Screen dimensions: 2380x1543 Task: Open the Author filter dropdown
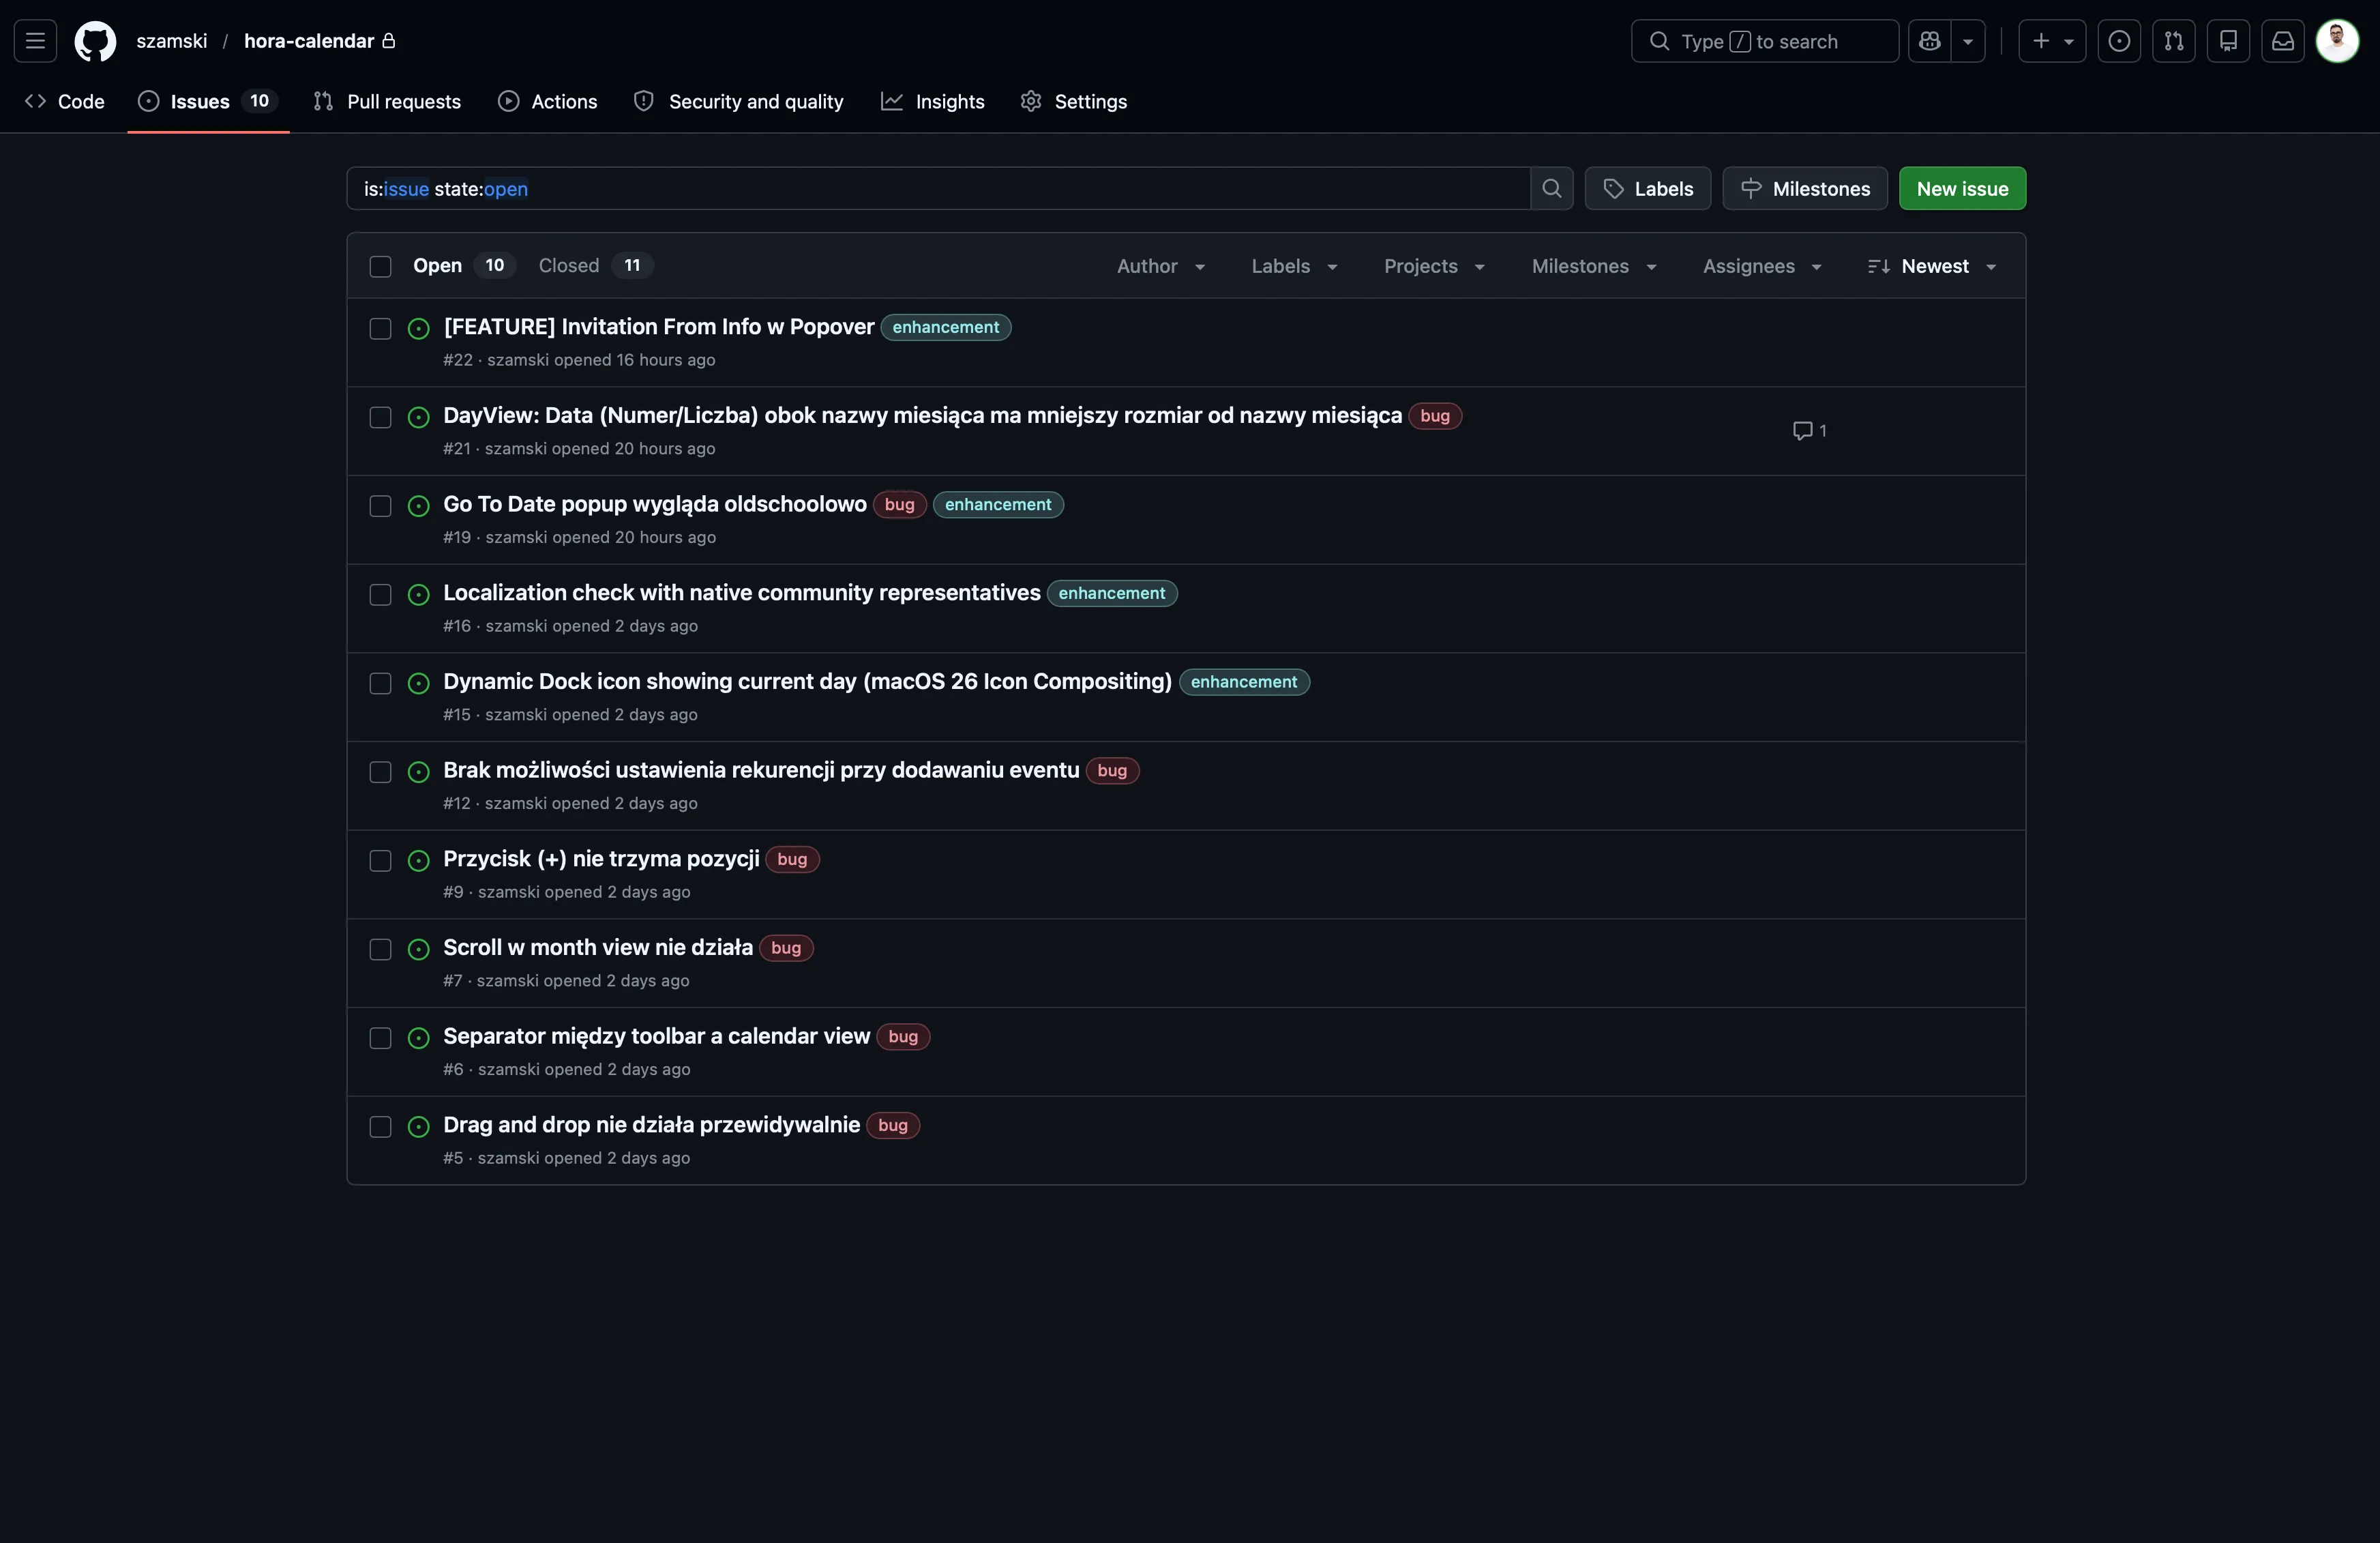pyautogui.click(x=1160, y=266)
